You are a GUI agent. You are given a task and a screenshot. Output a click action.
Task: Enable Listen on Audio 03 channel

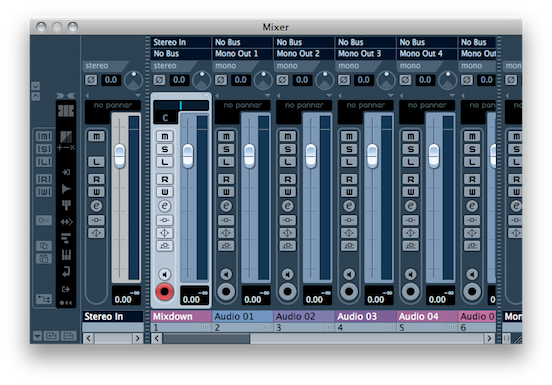point(349,162)
